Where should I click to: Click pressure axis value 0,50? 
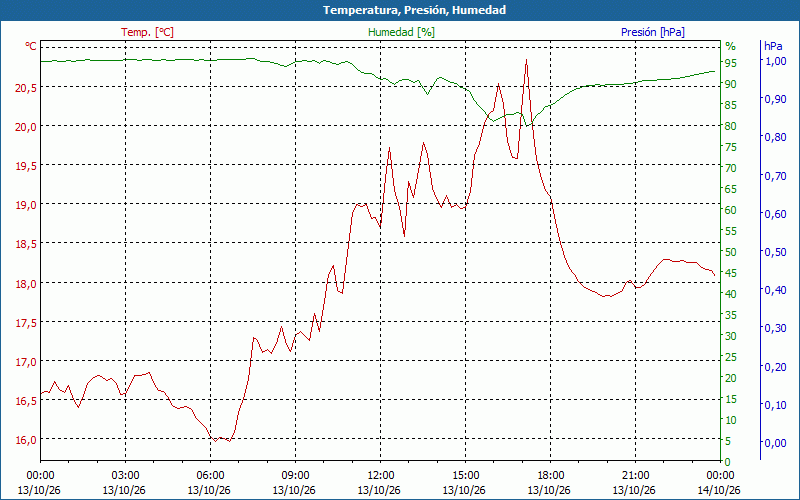coord(776,252)
